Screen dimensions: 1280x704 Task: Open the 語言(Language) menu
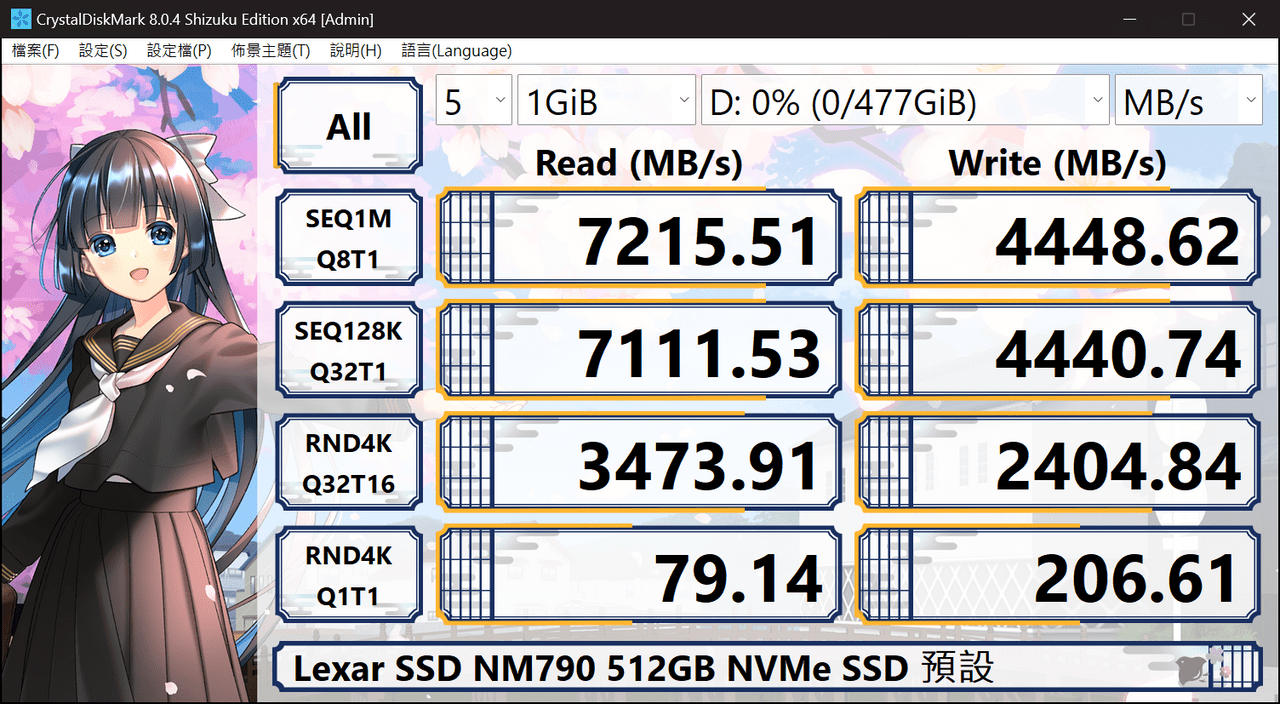456,51
